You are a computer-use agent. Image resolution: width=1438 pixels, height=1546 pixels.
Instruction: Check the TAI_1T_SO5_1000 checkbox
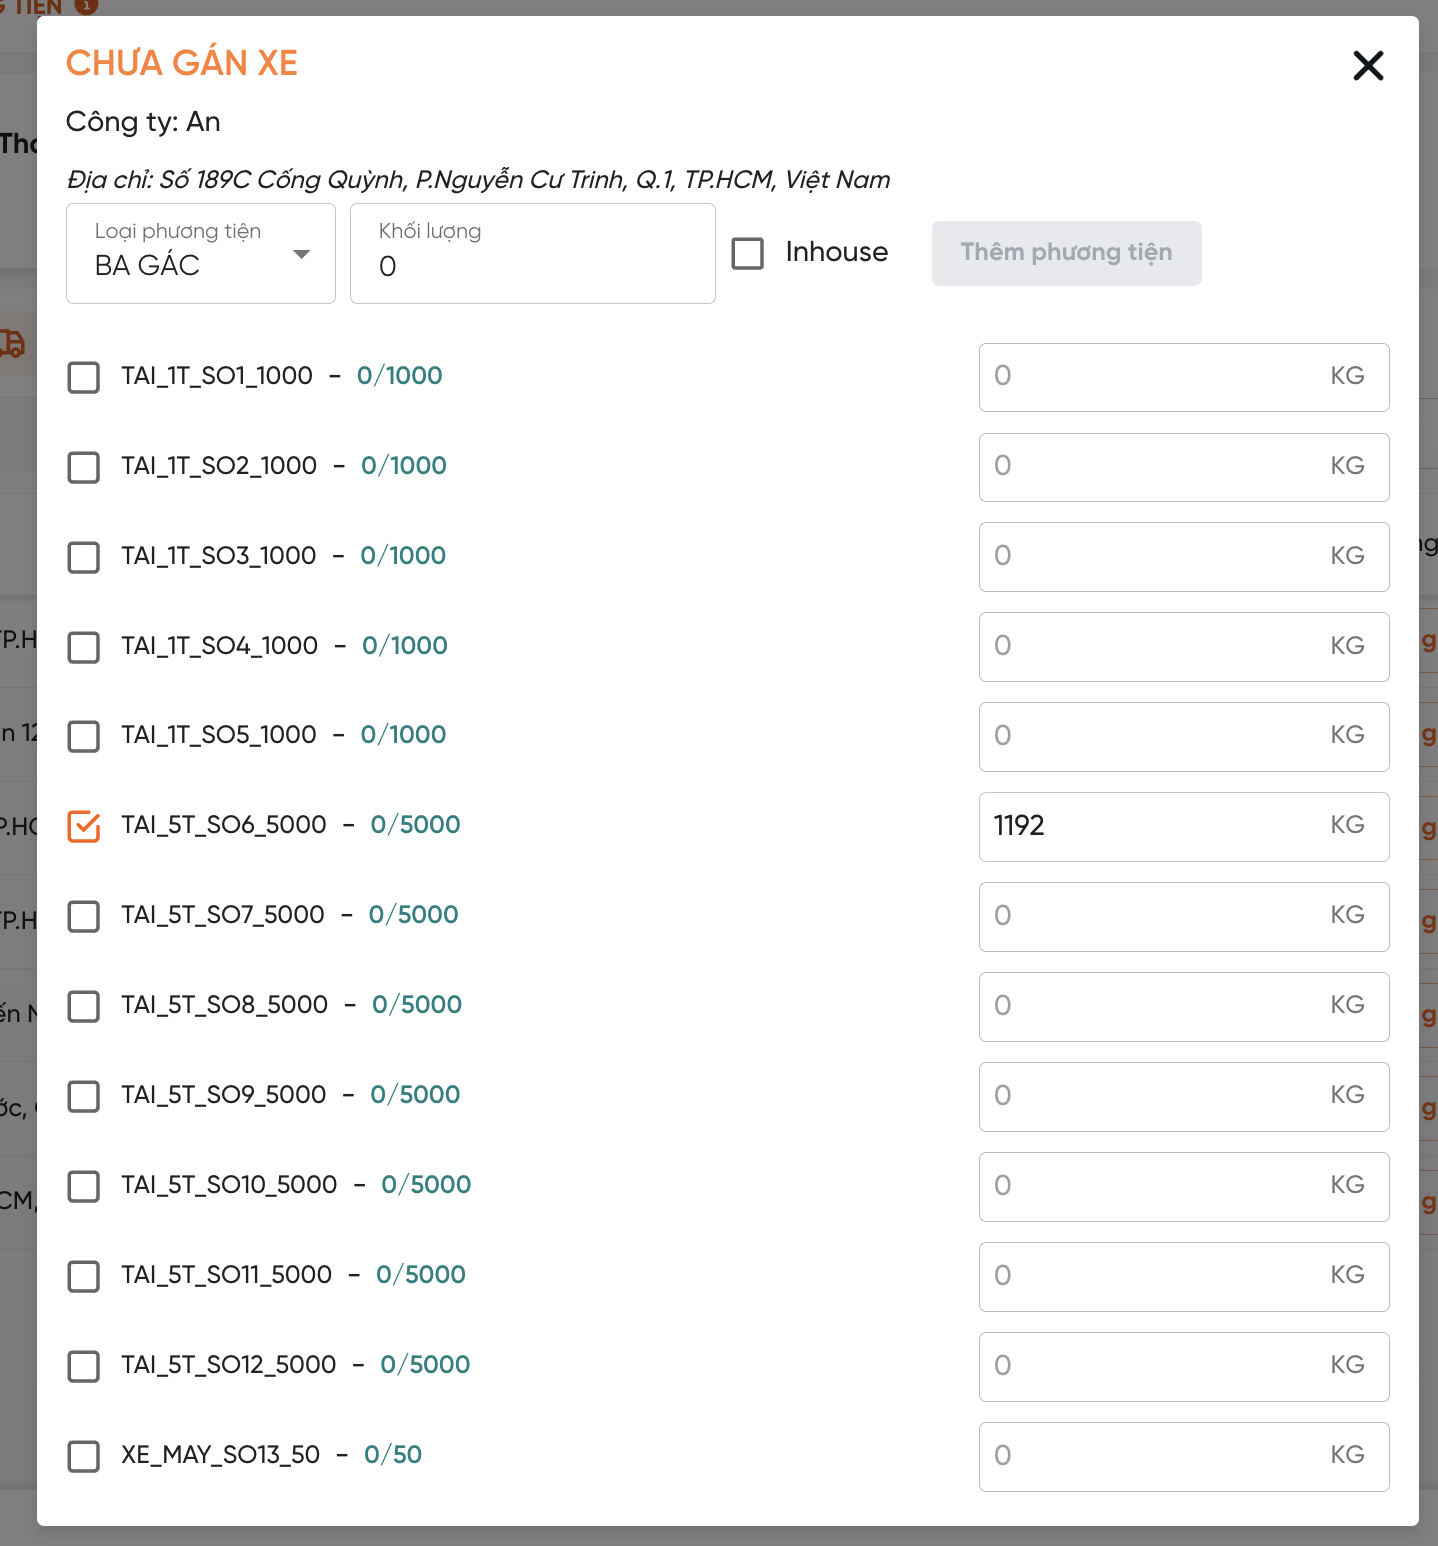84,736
